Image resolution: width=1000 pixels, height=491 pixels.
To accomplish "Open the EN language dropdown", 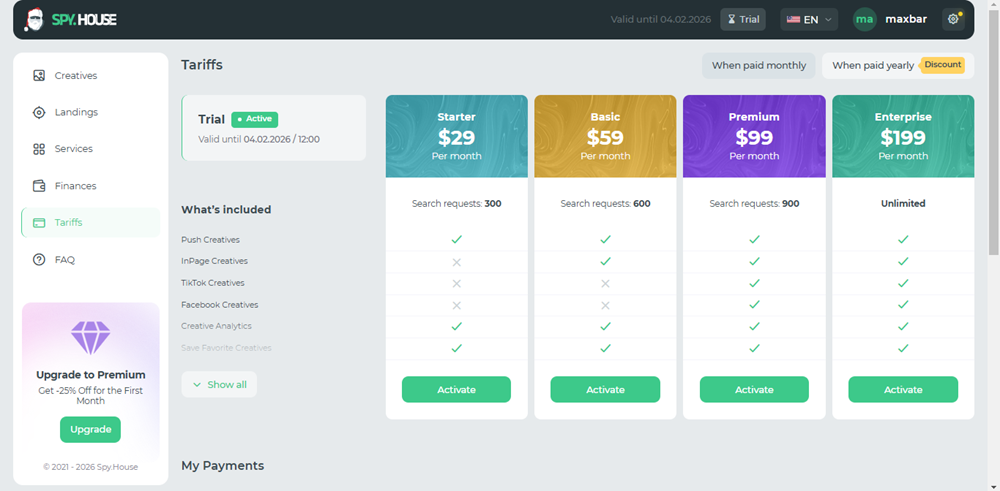I will click(x=808, y=19).
